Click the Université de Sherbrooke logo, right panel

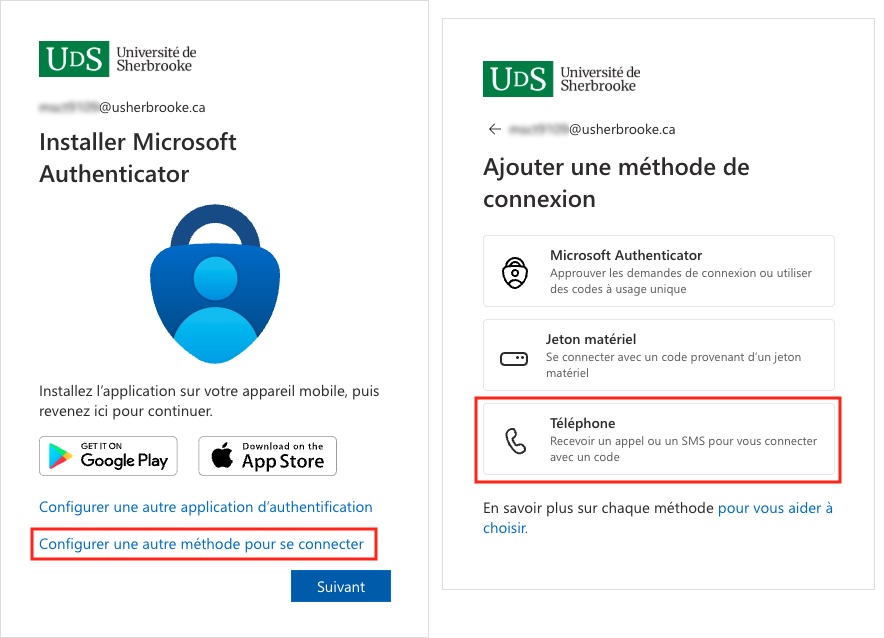coord(561,79)
